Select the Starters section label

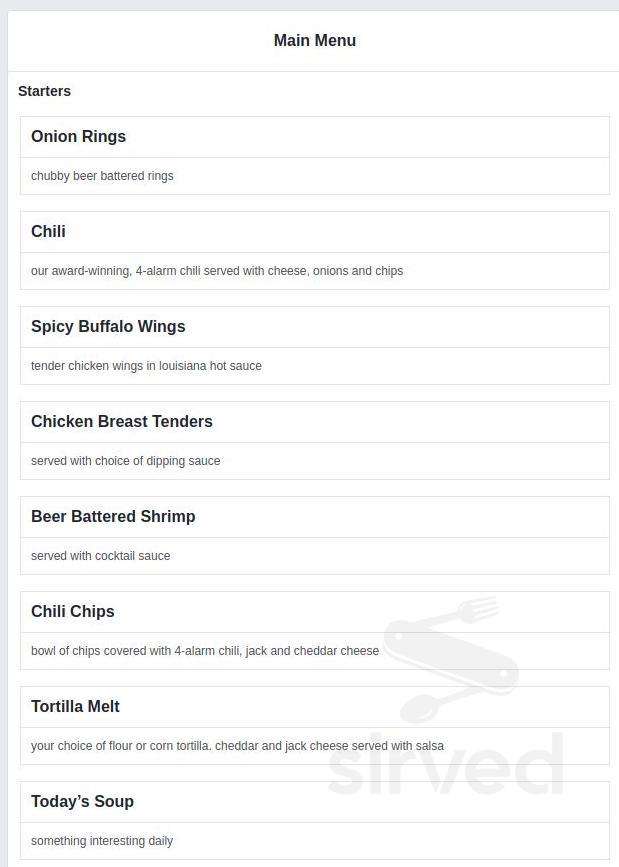coord(44,91)
